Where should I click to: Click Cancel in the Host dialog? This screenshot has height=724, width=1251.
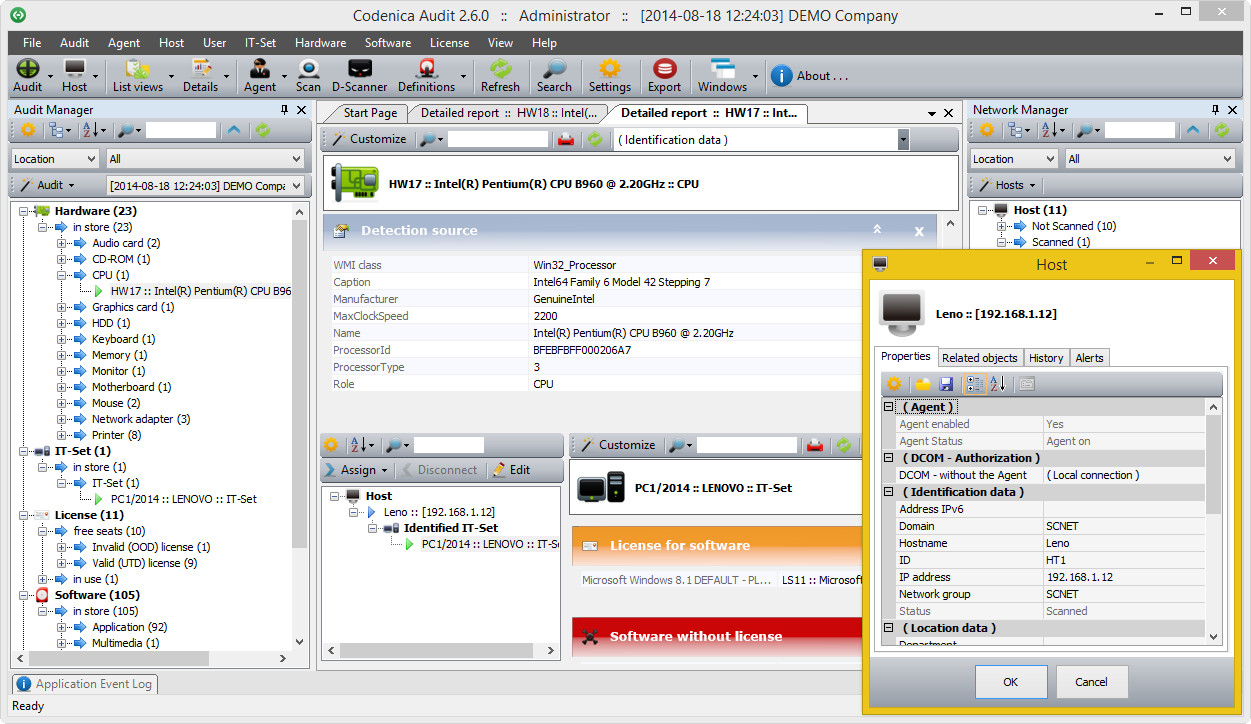1091,682
